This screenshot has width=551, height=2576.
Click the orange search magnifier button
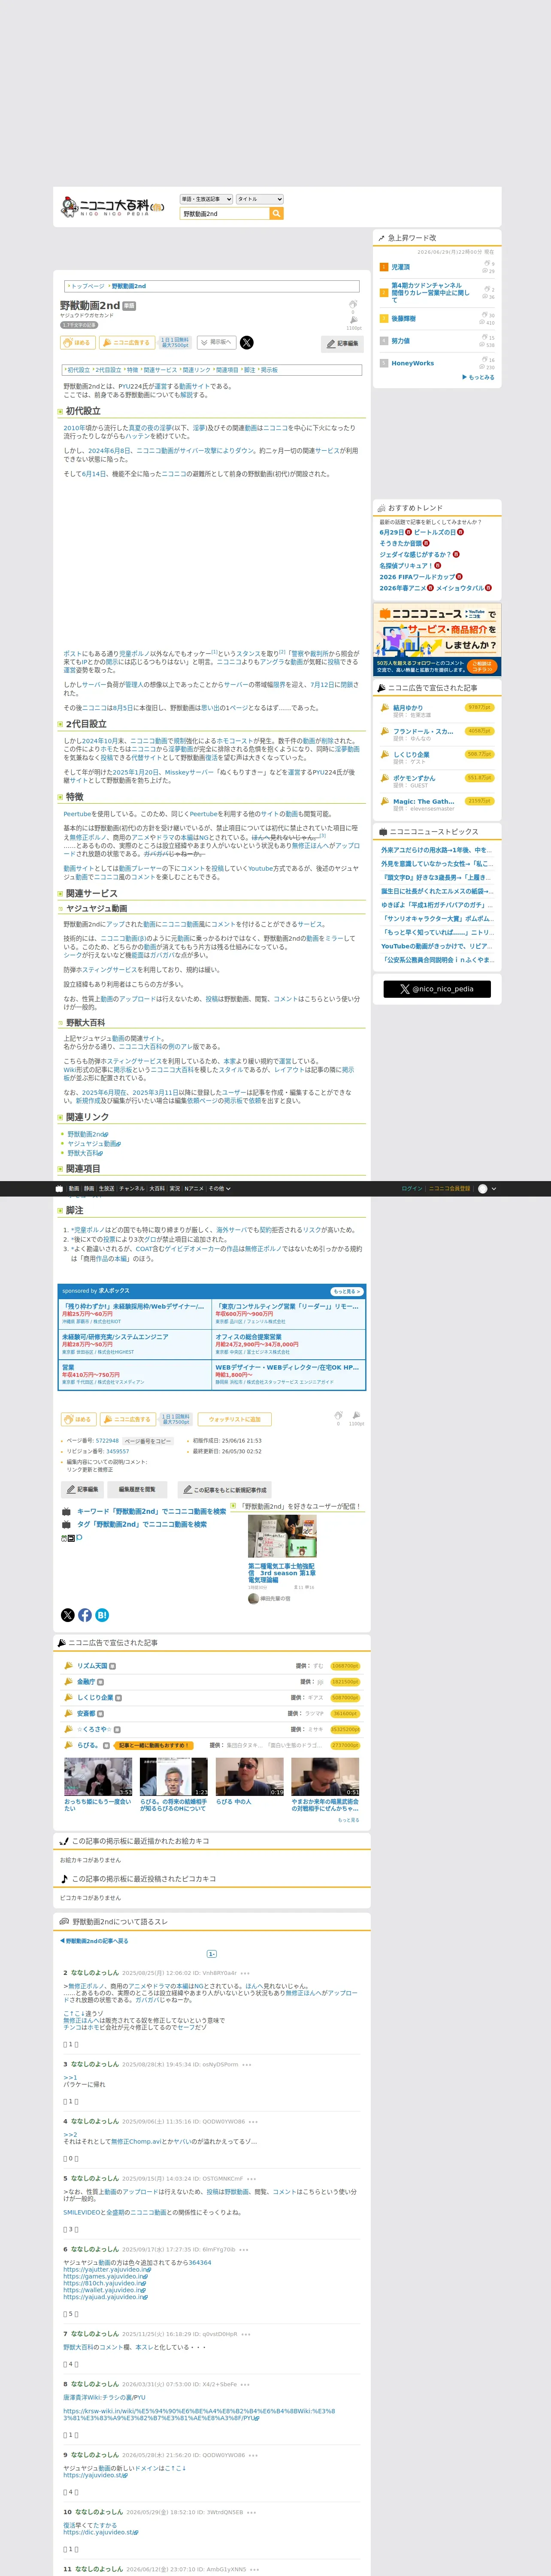click(x=277, y=213)
